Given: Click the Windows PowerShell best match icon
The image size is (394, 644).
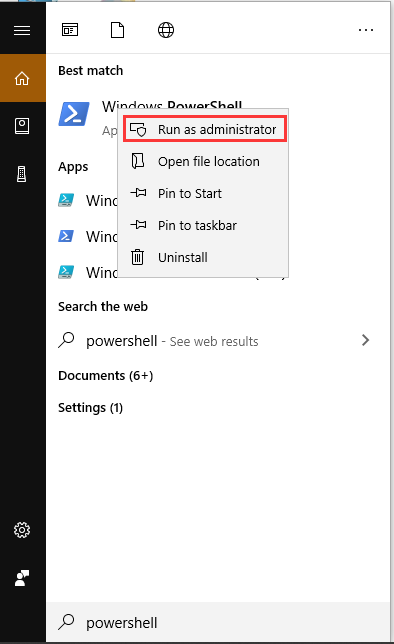Looking at the screenshot, I should point(74,114).
